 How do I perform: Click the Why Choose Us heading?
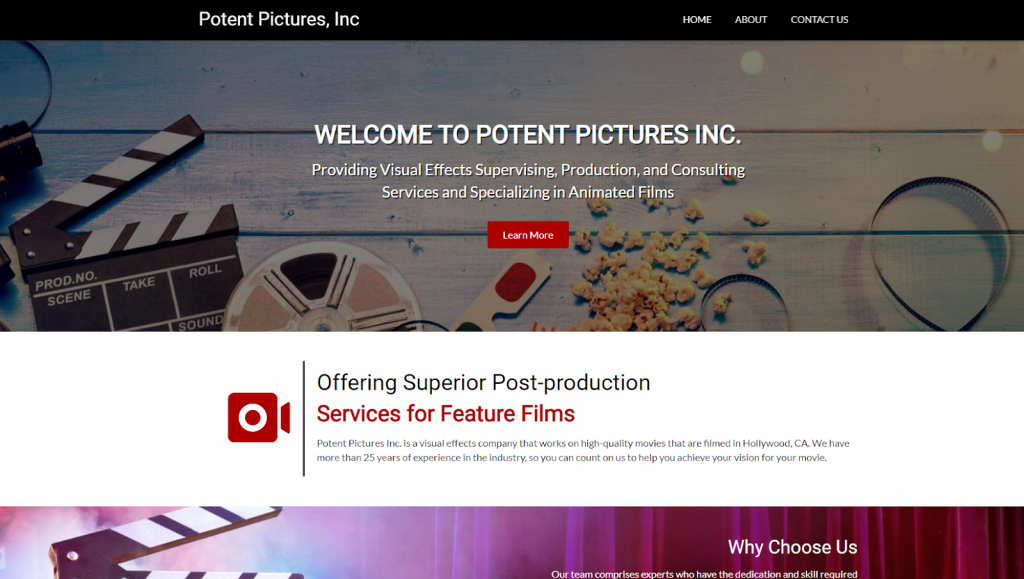[792, 547]
